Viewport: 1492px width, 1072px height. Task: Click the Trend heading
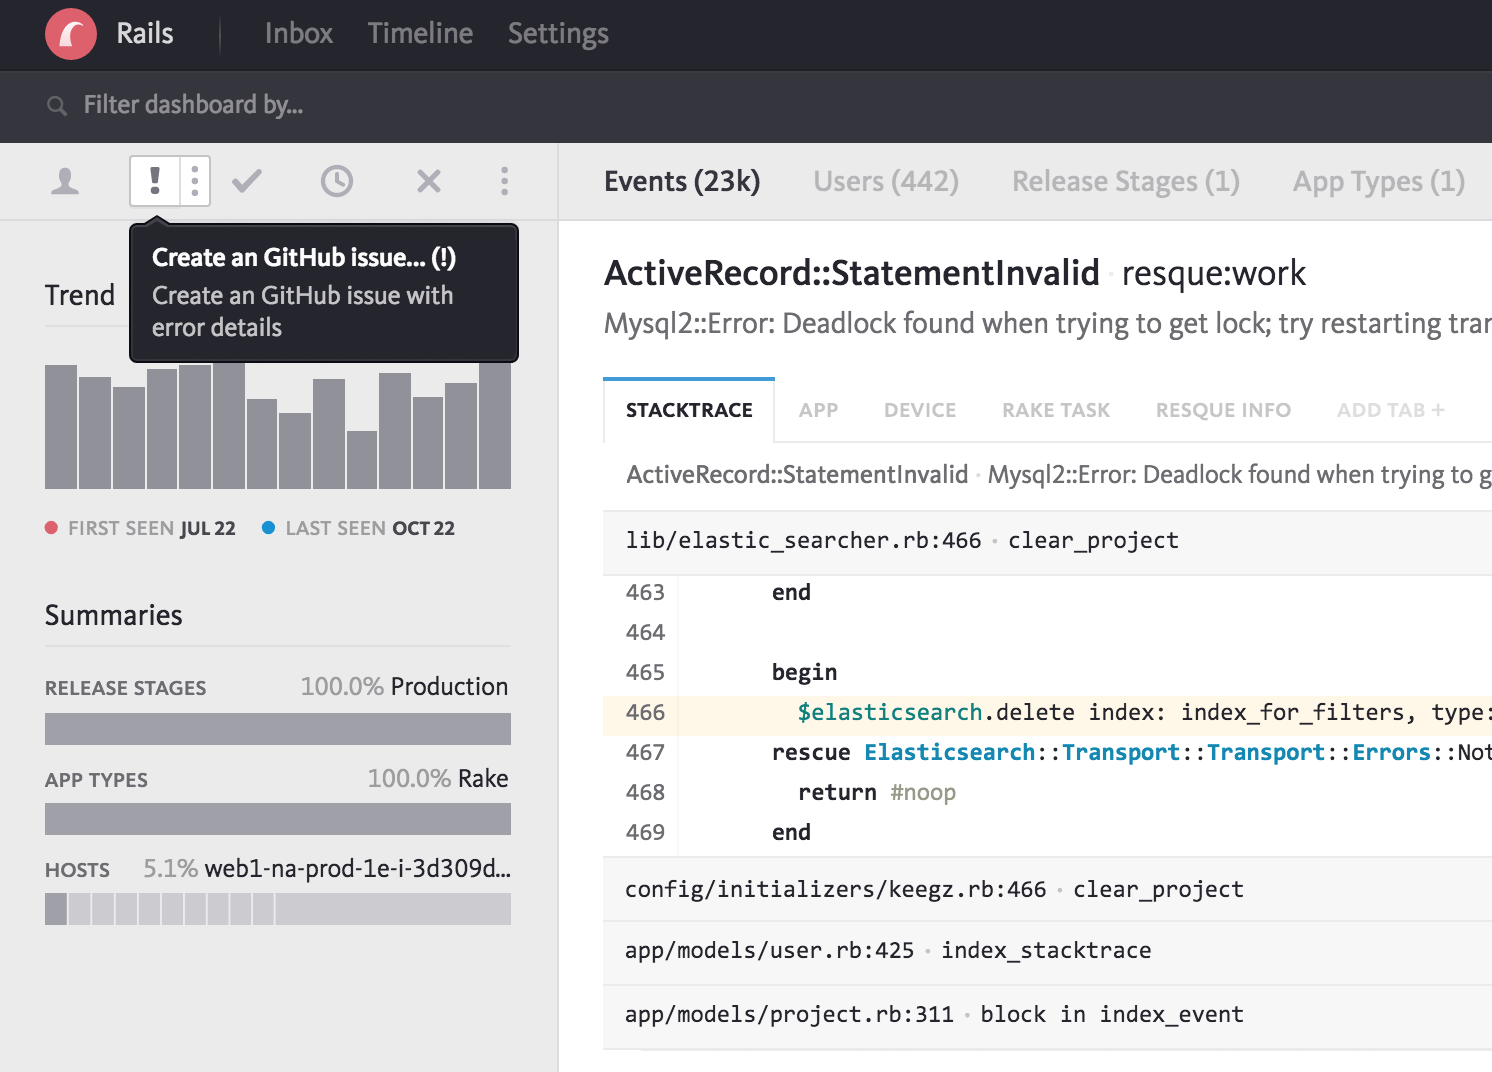tap(80, 296)
